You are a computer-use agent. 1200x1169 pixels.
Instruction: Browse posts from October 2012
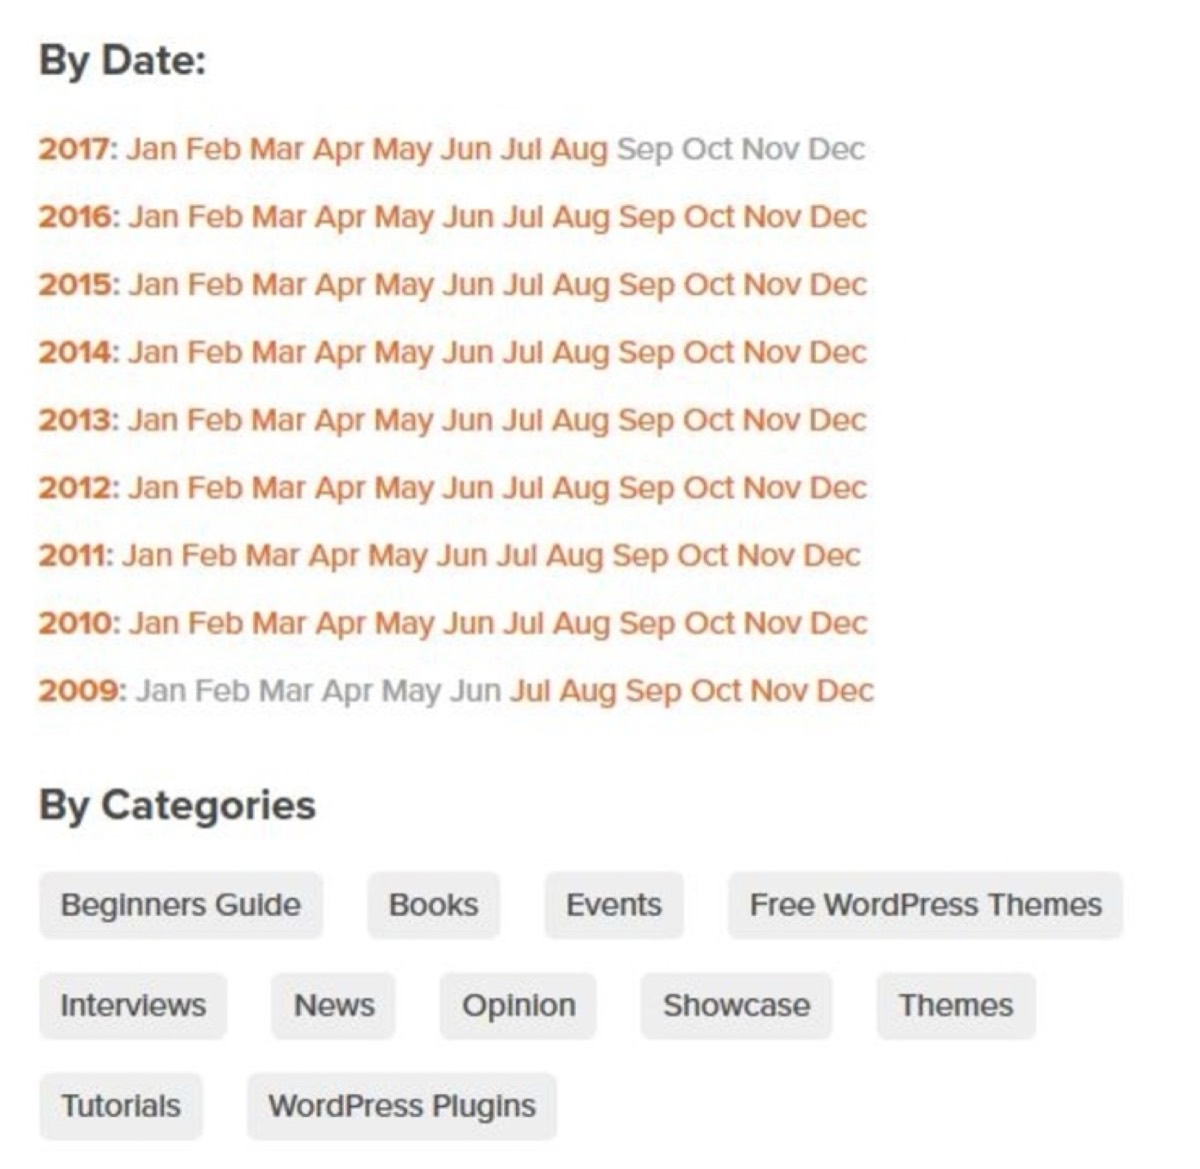tap(708, 488)
